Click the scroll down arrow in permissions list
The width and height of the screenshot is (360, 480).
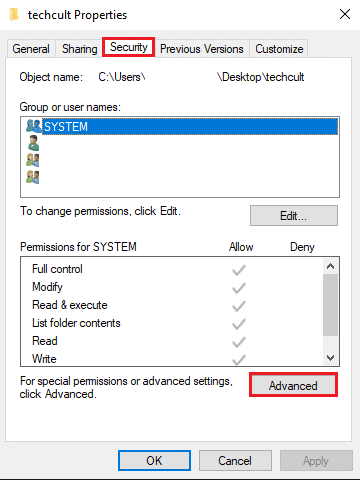point(330,358)
